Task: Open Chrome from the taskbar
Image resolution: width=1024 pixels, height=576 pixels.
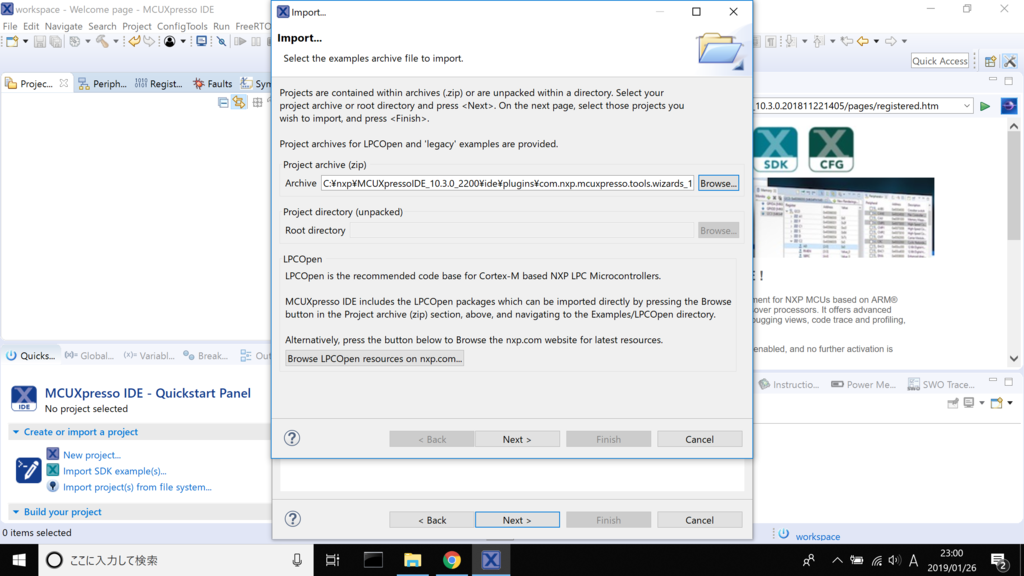Action: (x=451, y=560)
